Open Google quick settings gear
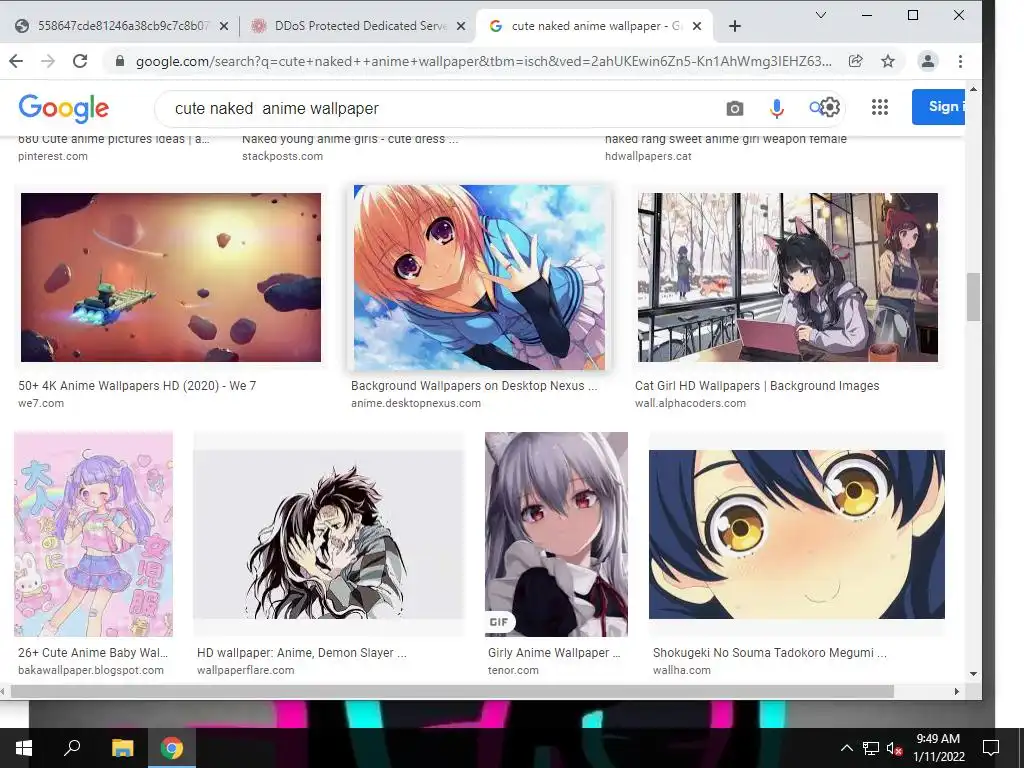Image resolution: width=1024 pixels, height=768 pixels. [x=829, y=107]
